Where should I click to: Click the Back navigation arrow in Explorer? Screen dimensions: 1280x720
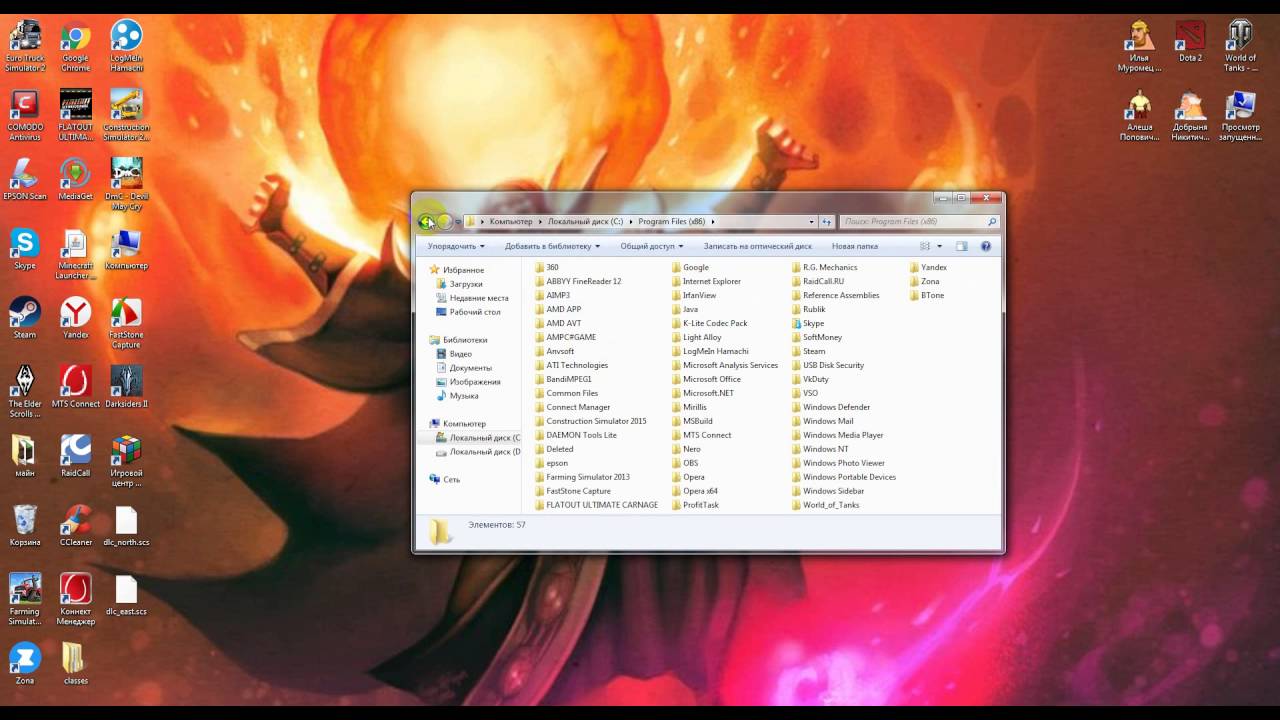click(x=427, y=222)
